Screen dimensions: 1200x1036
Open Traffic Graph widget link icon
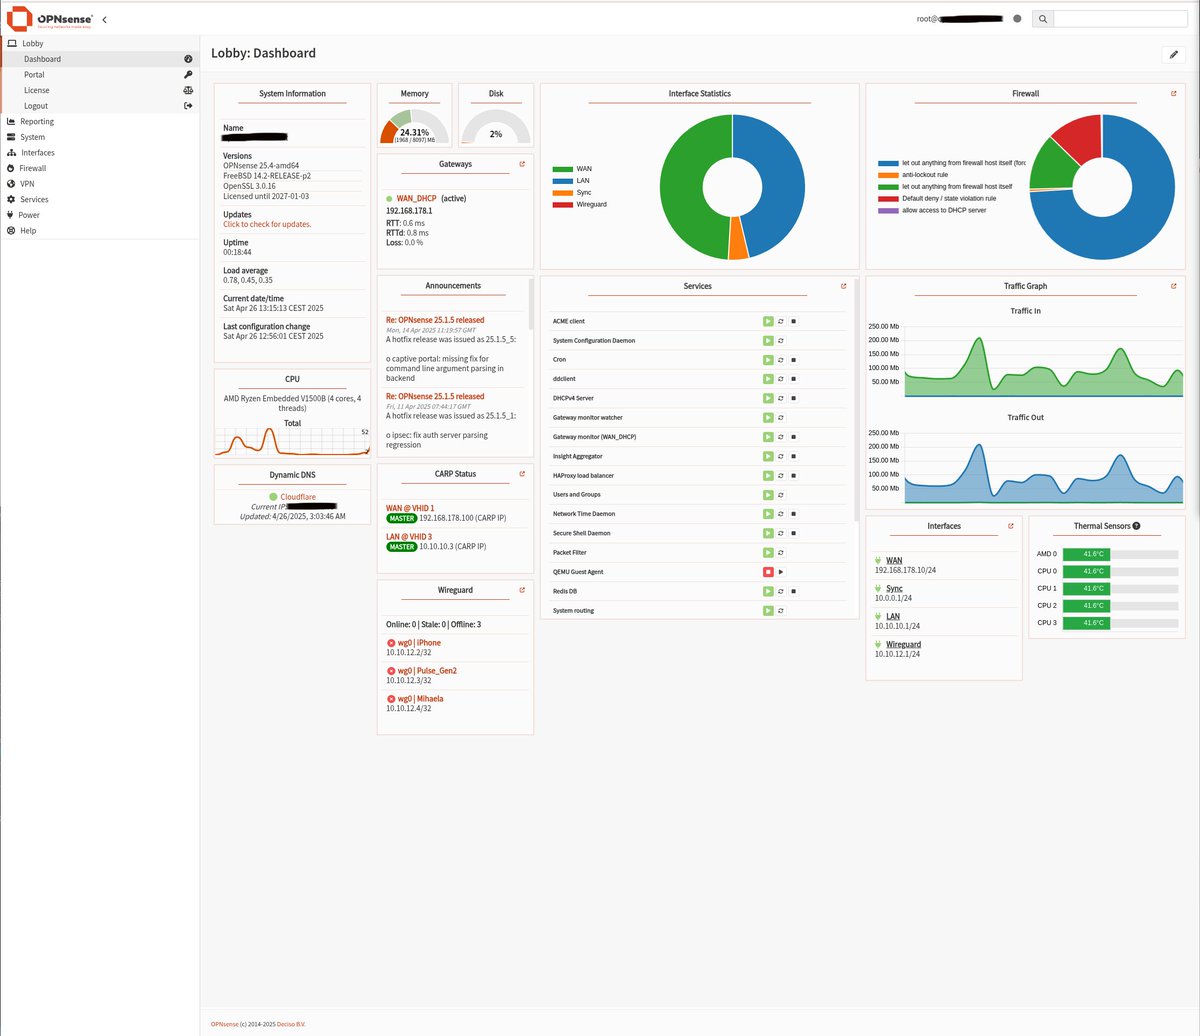click(x=1174, y=286)
